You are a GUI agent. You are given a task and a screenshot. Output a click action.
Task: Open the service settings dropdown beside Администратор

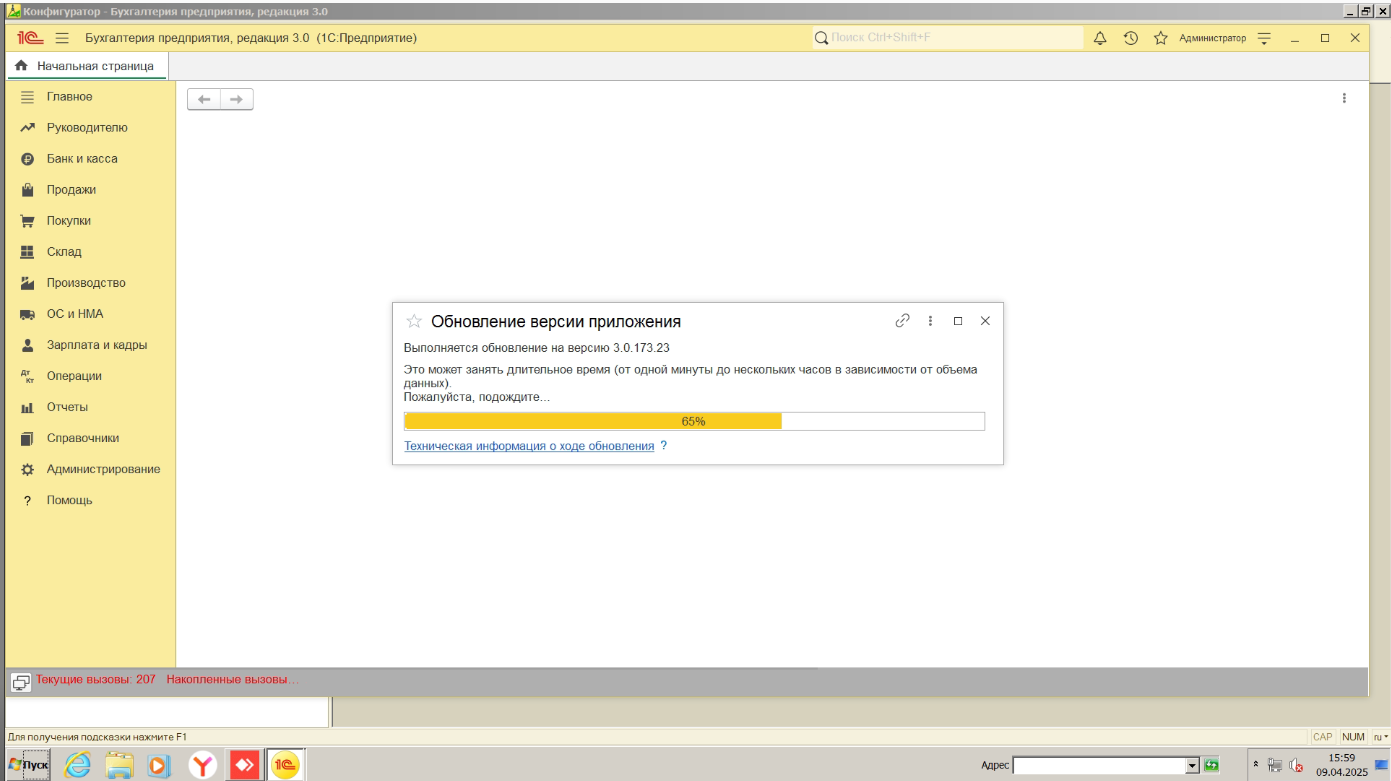(1264, 38)
